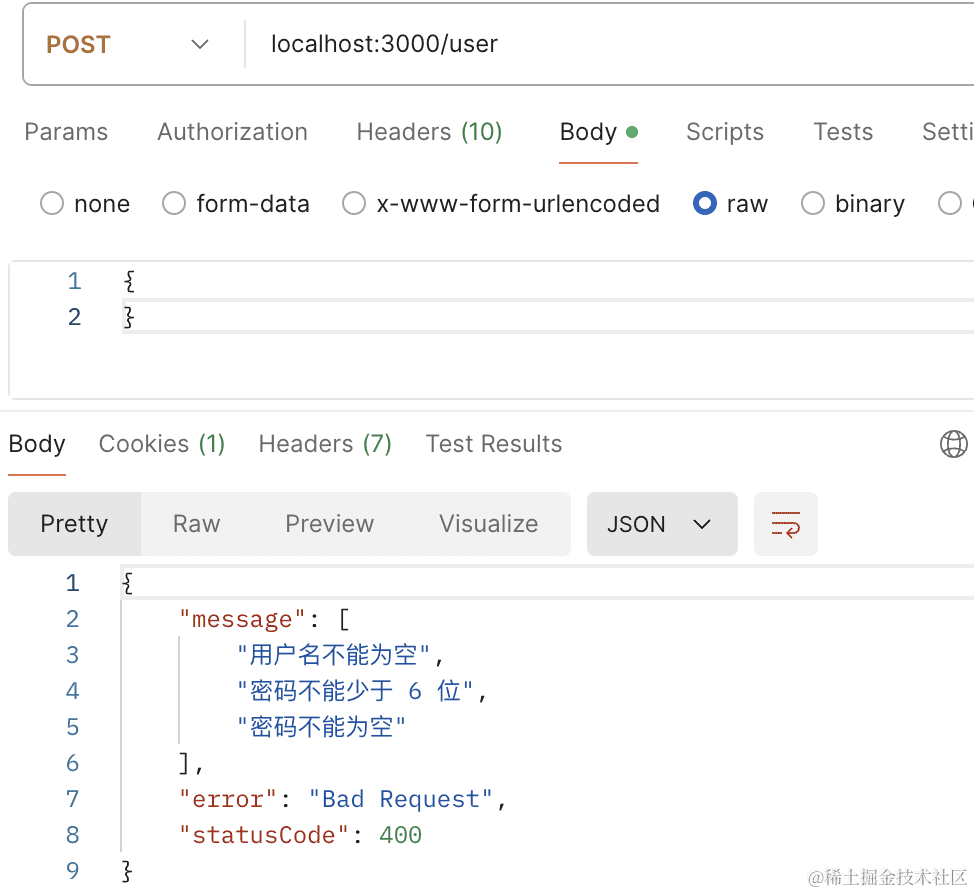Select binary body radio option
This screenshot has height=894, width=974.
point(813,204)
